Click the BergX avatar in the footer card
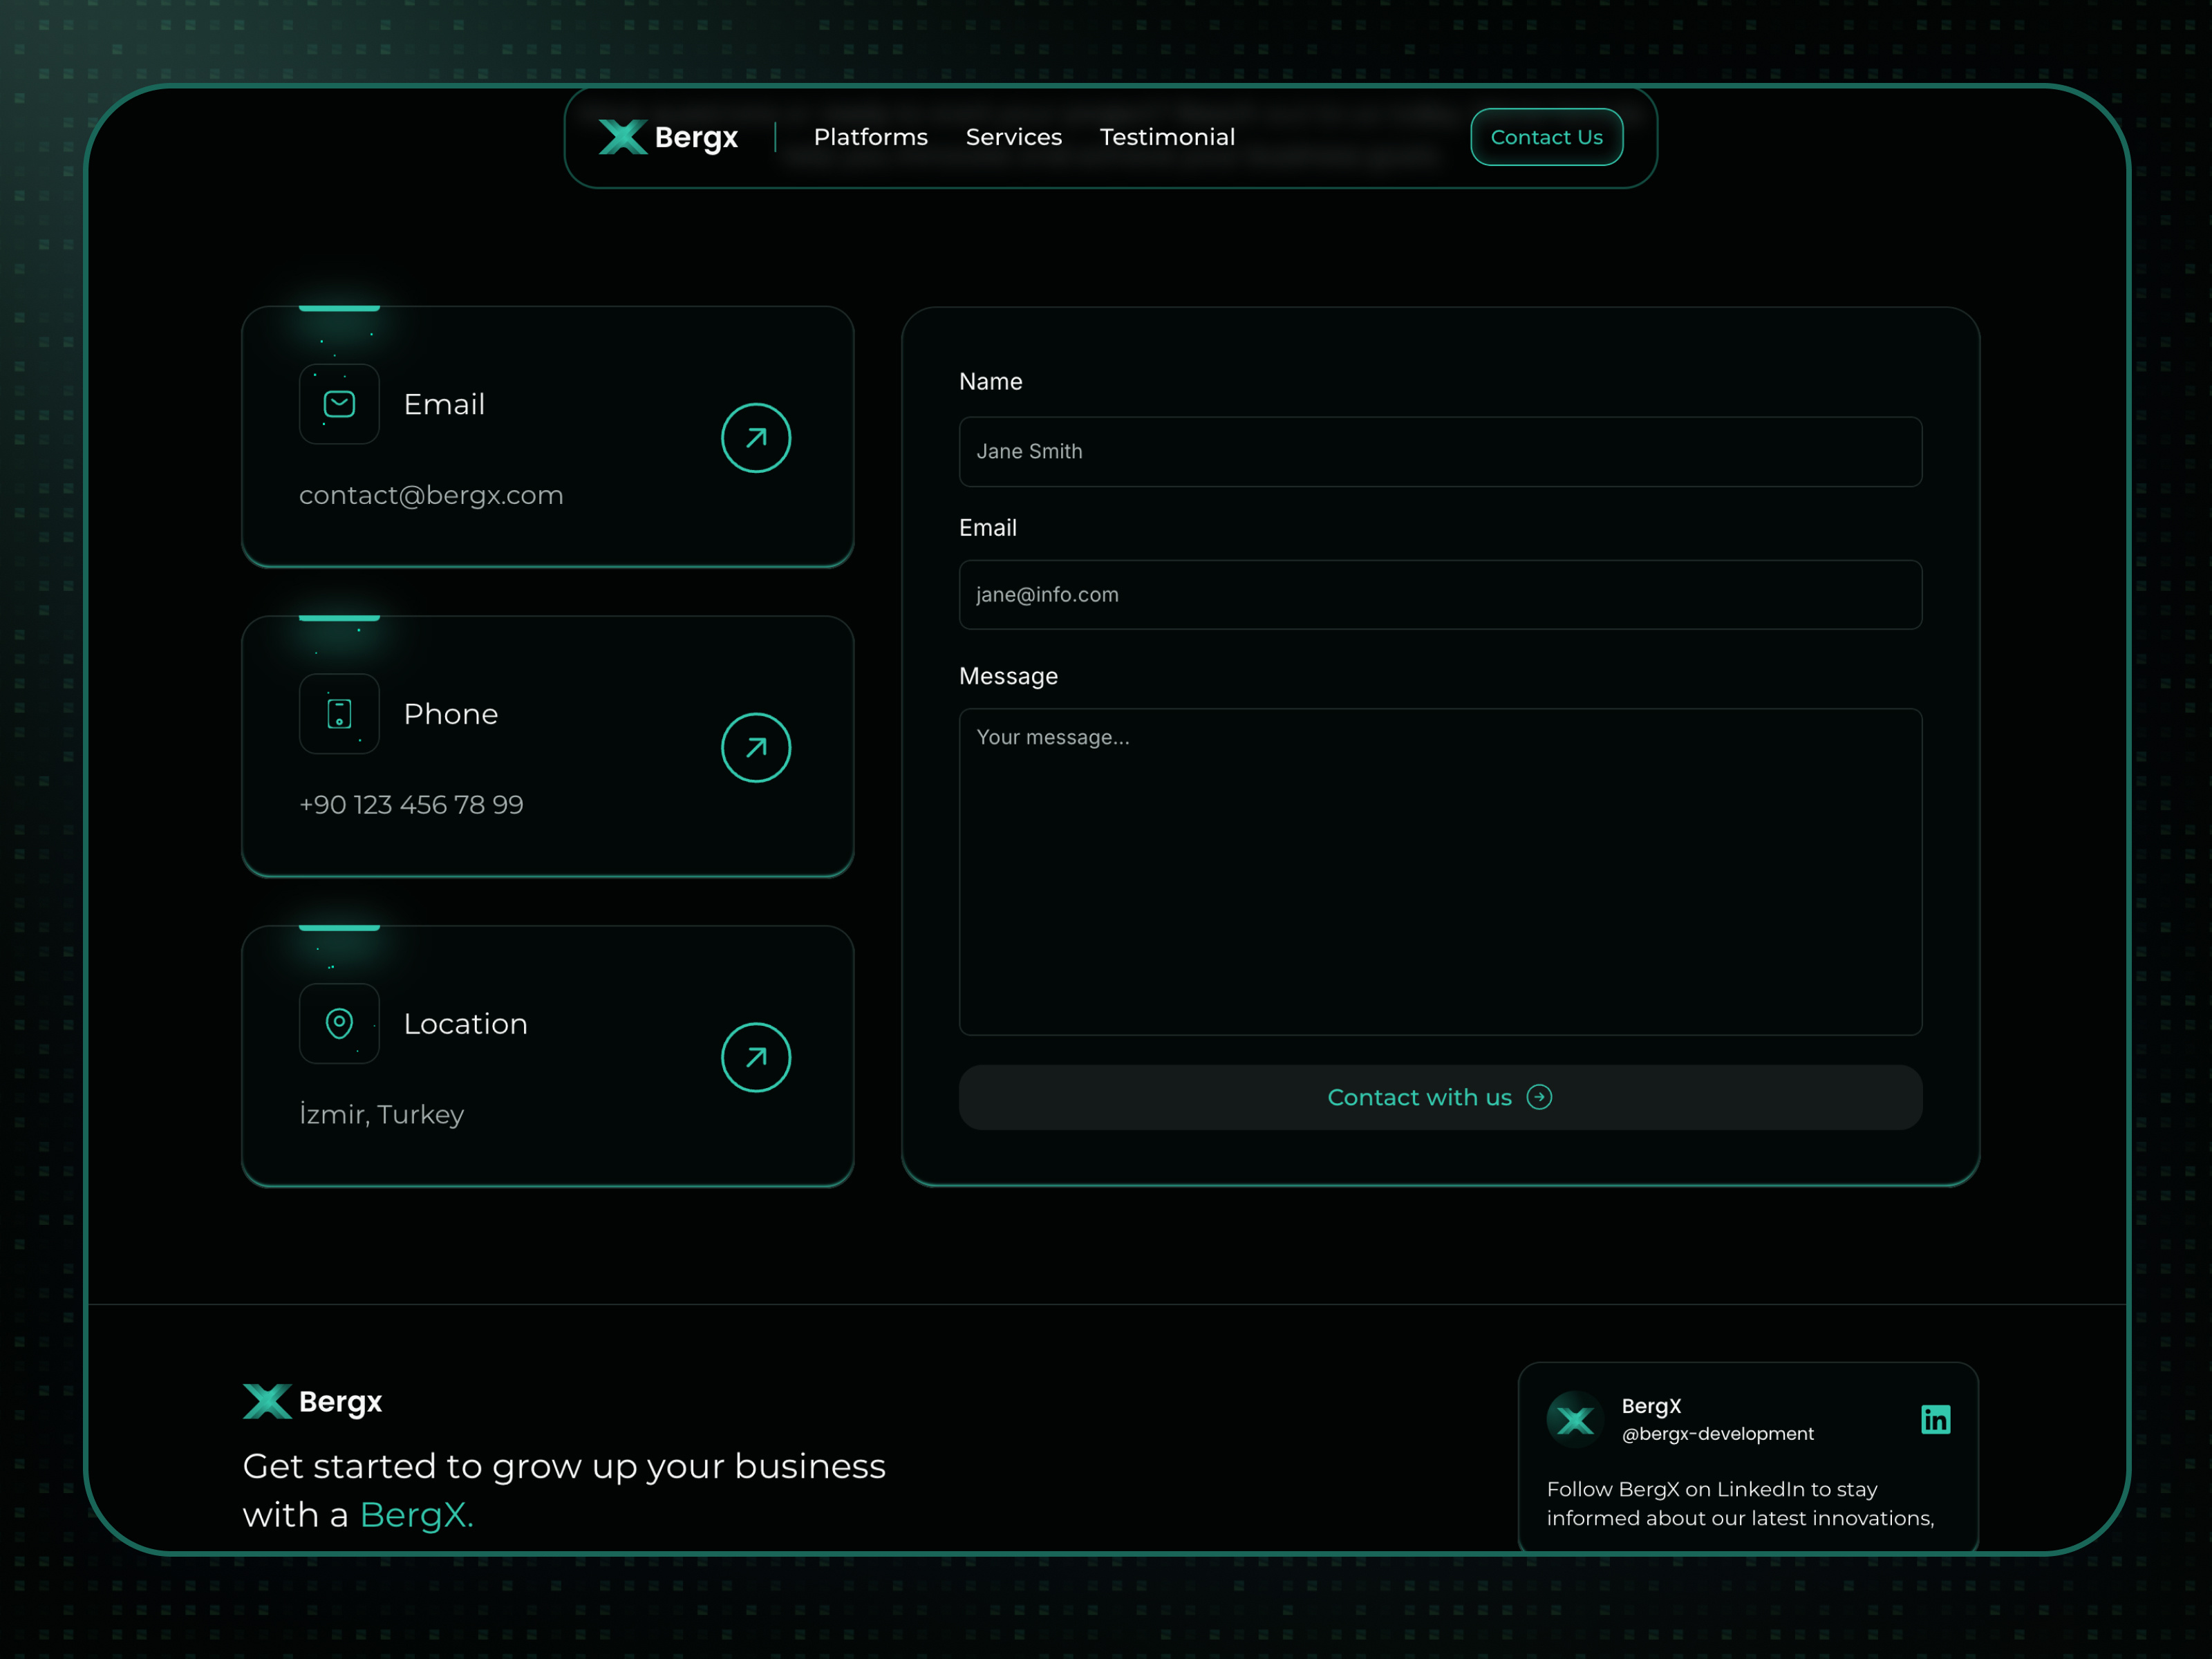This screenshot has width=2212, height=1659. pyautogui.click(x=1575, y=1419)
